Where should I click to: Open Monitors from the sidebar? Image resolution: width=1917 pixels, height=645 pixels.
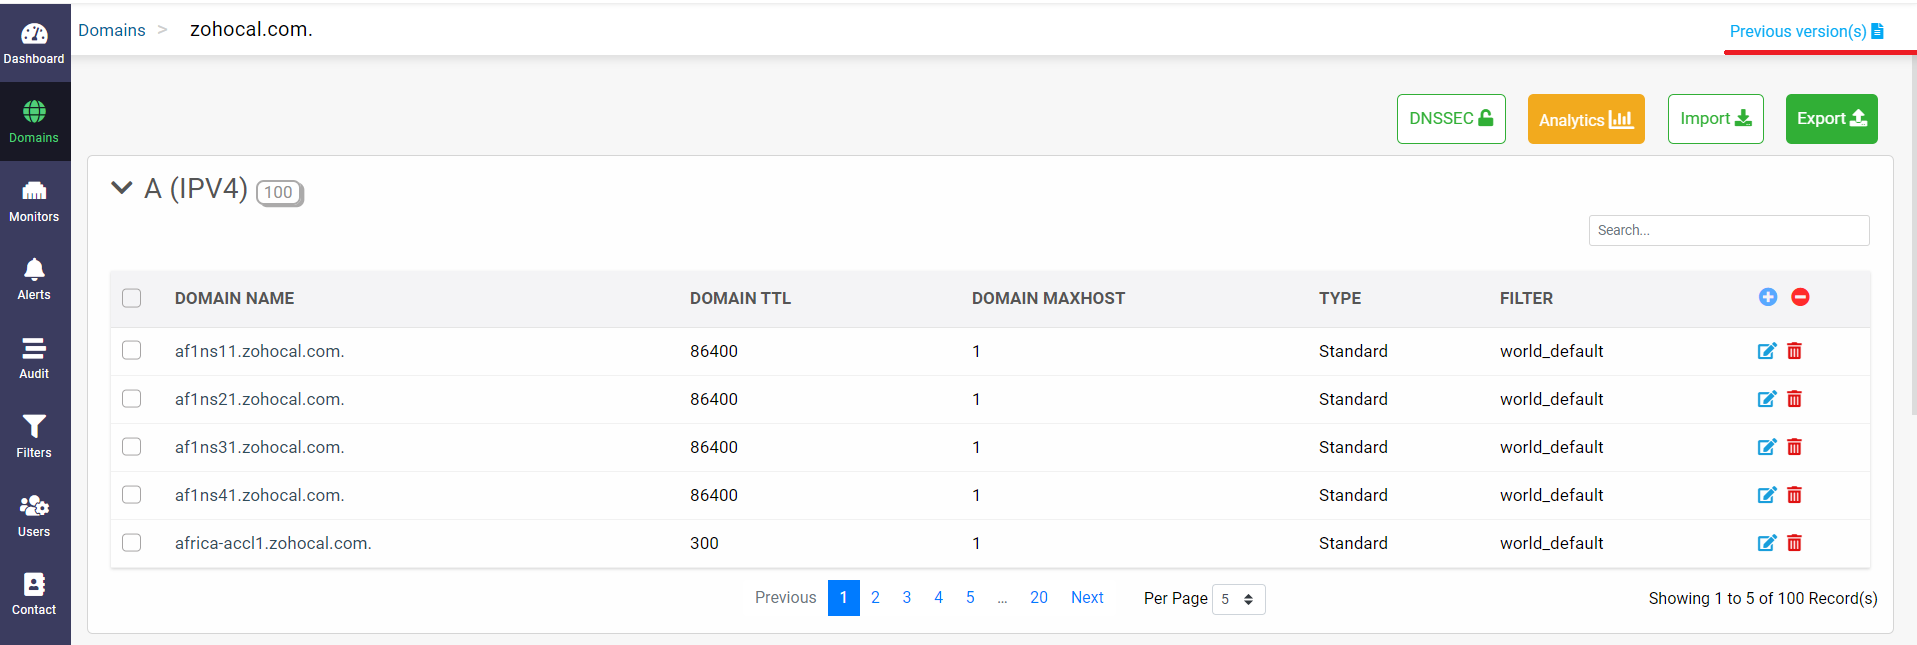[x=34, y=200]
